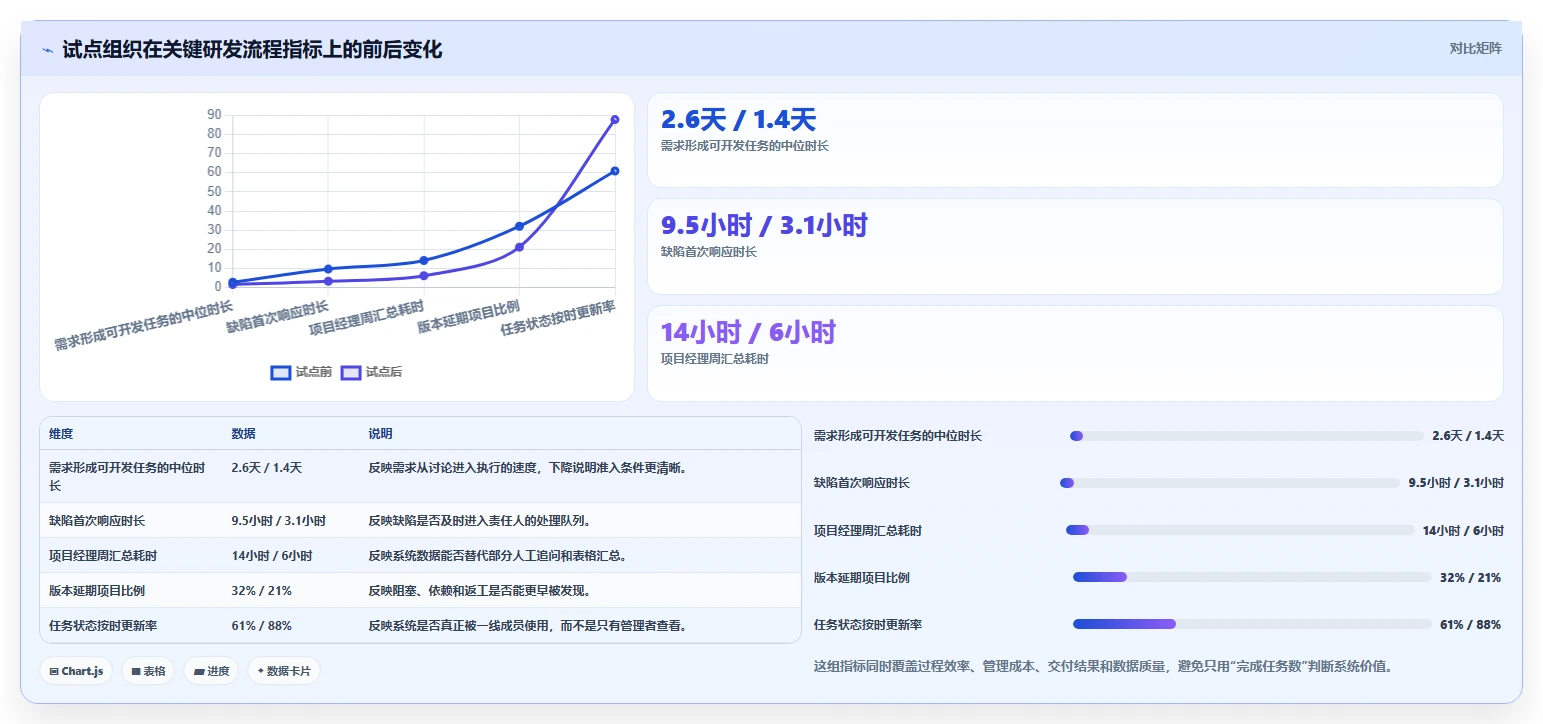This screenshot has width=1543, height=724.
Task: Click the 61% / 88% table cell
Action: tap(261, 626)
